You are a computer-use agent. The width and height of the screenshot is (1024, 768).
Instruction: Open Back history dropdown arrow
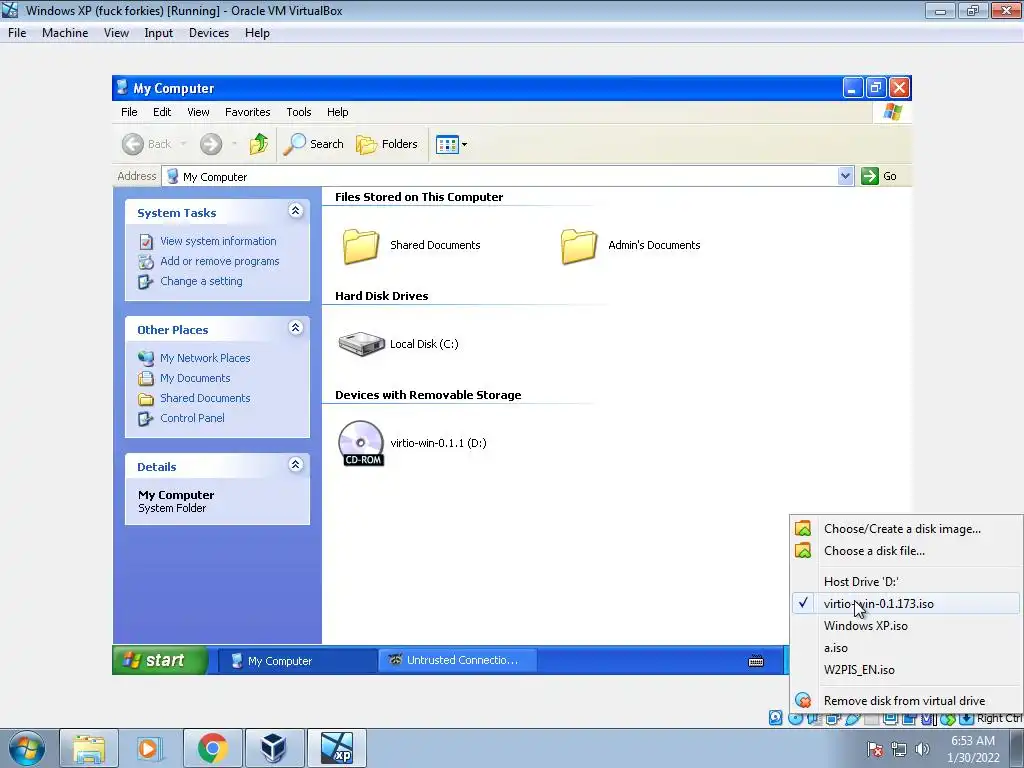184,144
